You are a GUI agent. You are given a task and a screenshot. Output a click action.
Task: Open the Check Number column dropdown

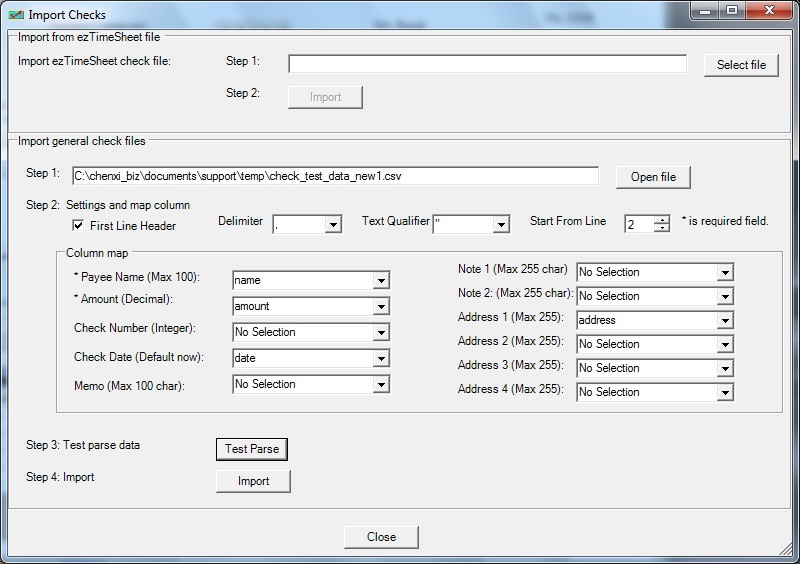click(x=380, y=333)
